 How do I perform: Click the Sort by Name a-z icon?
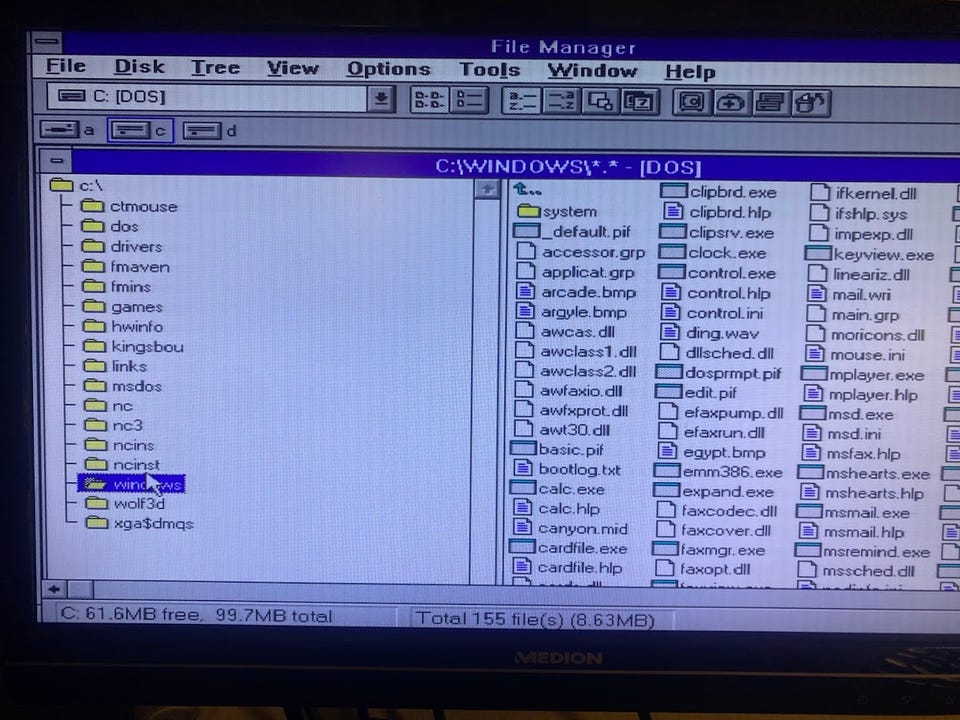[521, 102]
